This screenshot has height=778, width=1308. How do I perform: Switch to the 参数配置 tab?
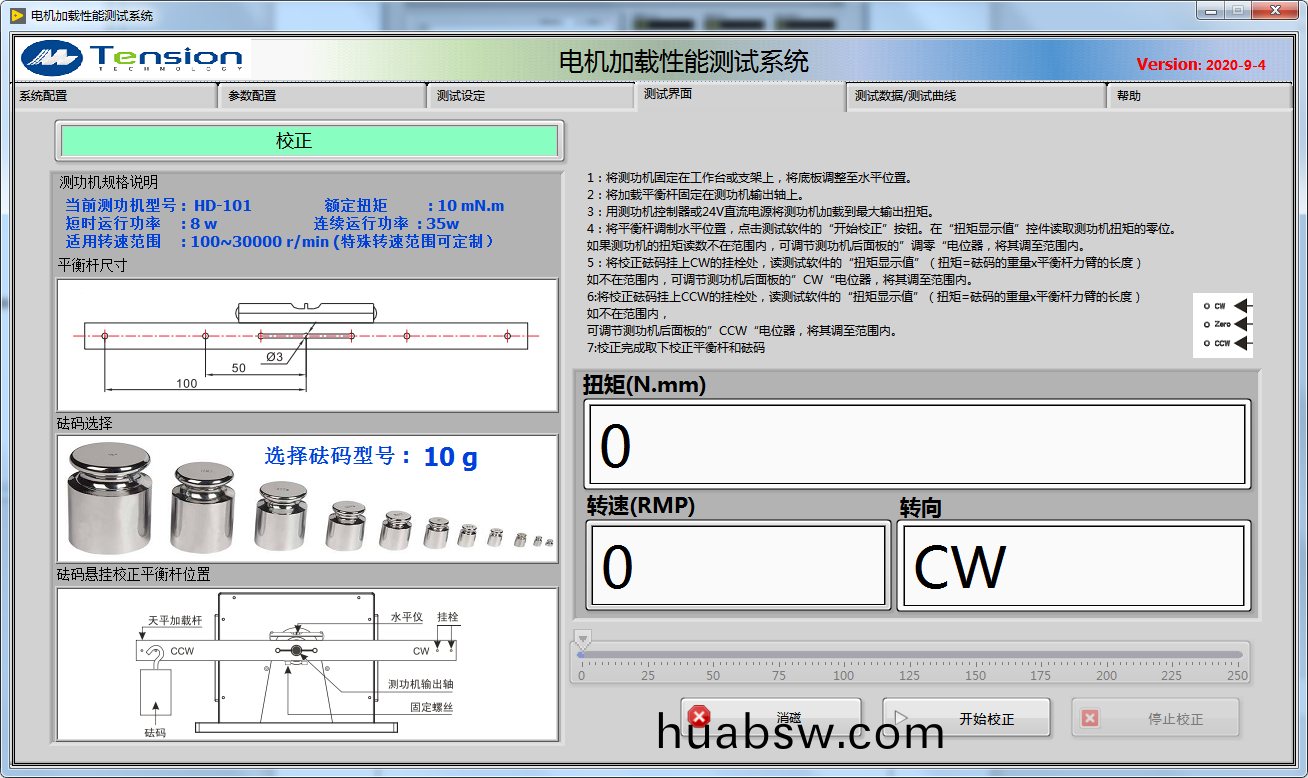pos(322,96)
